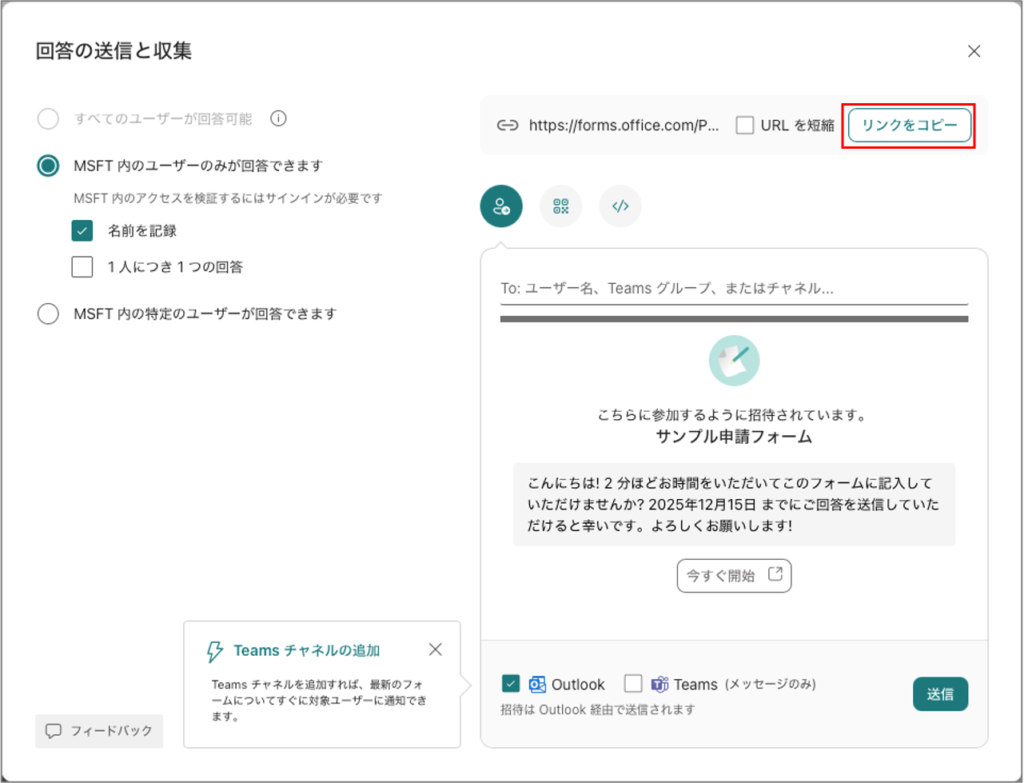The width and height of the screenshot is (1024, 783).
Task: Open the QR code sharing option
Action: click(x=560, y=206)
